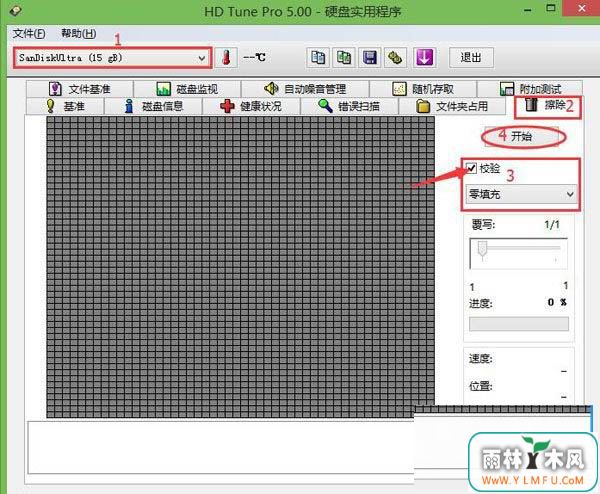Click the thermometer temperature icon

[x=226, y=58]
